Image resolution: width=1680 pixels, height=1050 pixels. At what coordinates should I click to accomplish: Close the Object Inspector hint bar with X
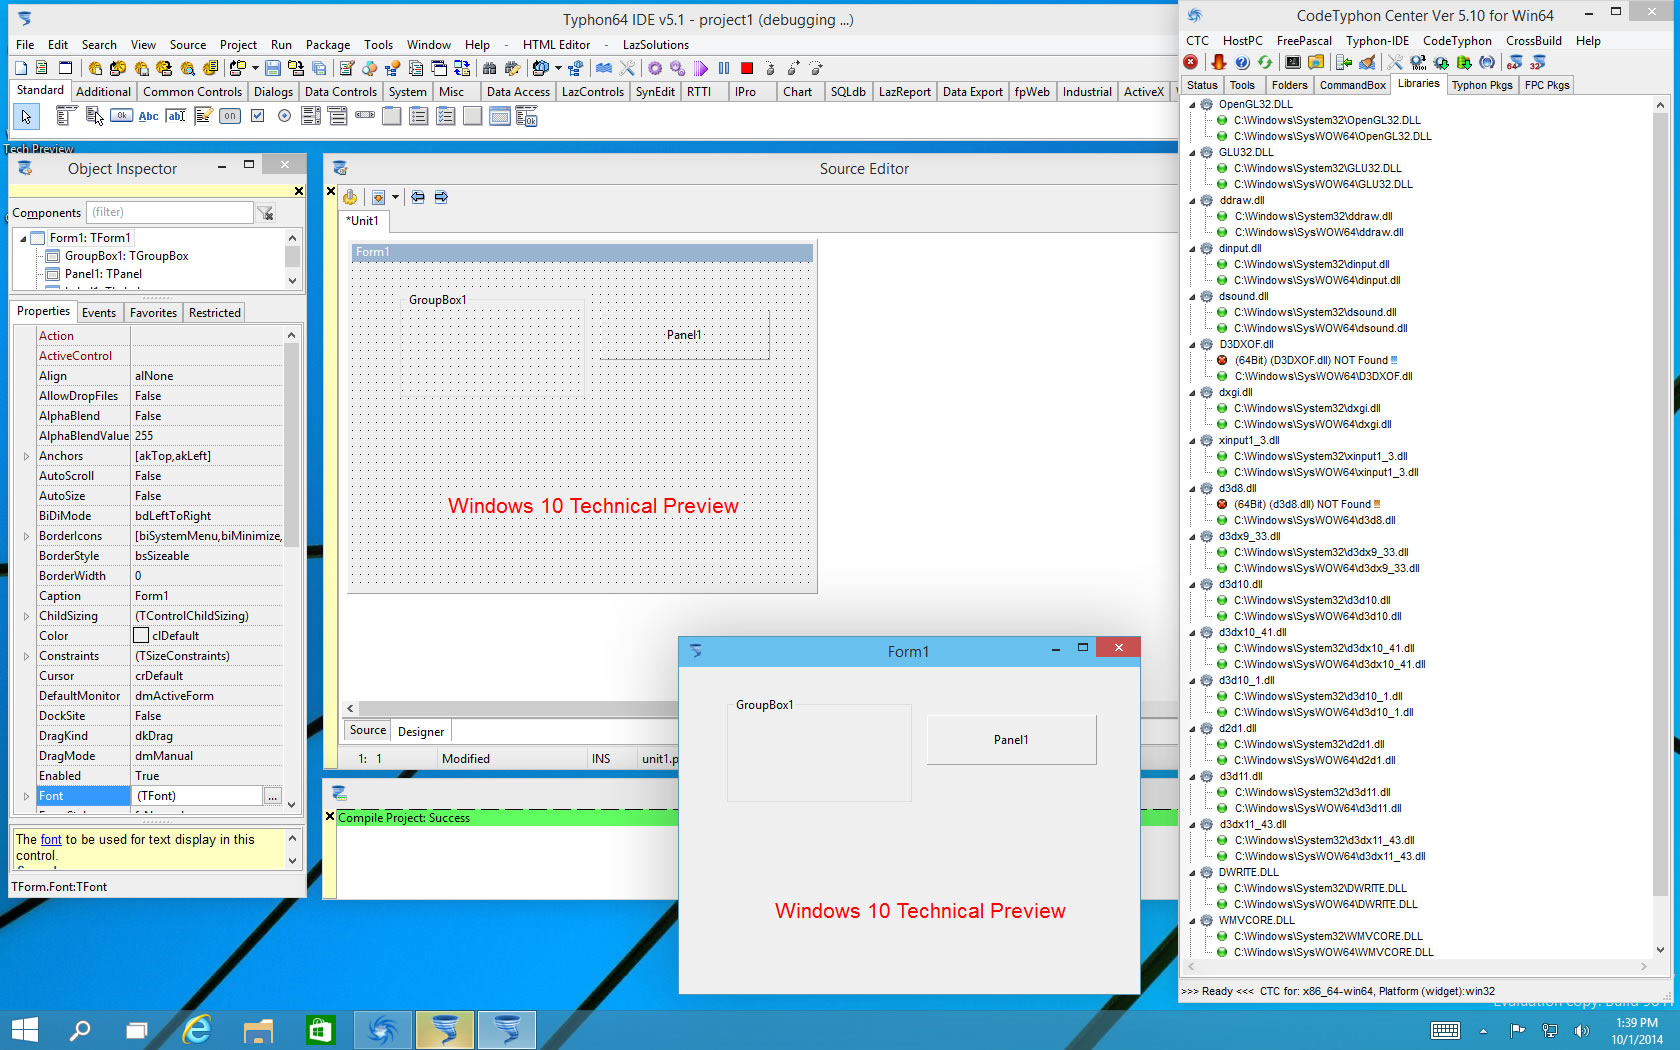click(298, 191)
